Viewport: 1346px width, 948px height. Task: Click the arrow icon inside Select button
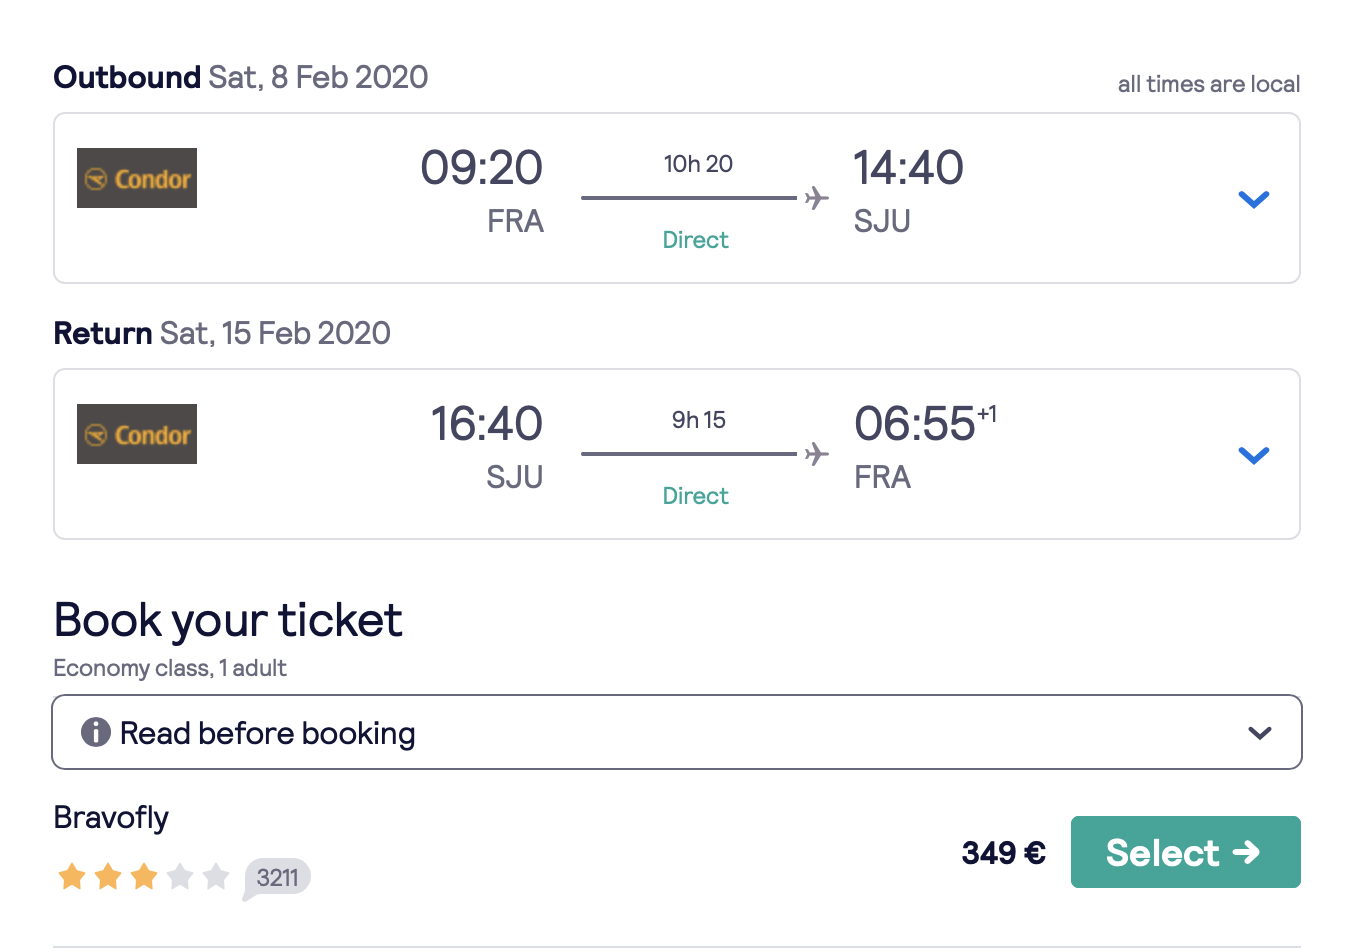[1246, 852]
